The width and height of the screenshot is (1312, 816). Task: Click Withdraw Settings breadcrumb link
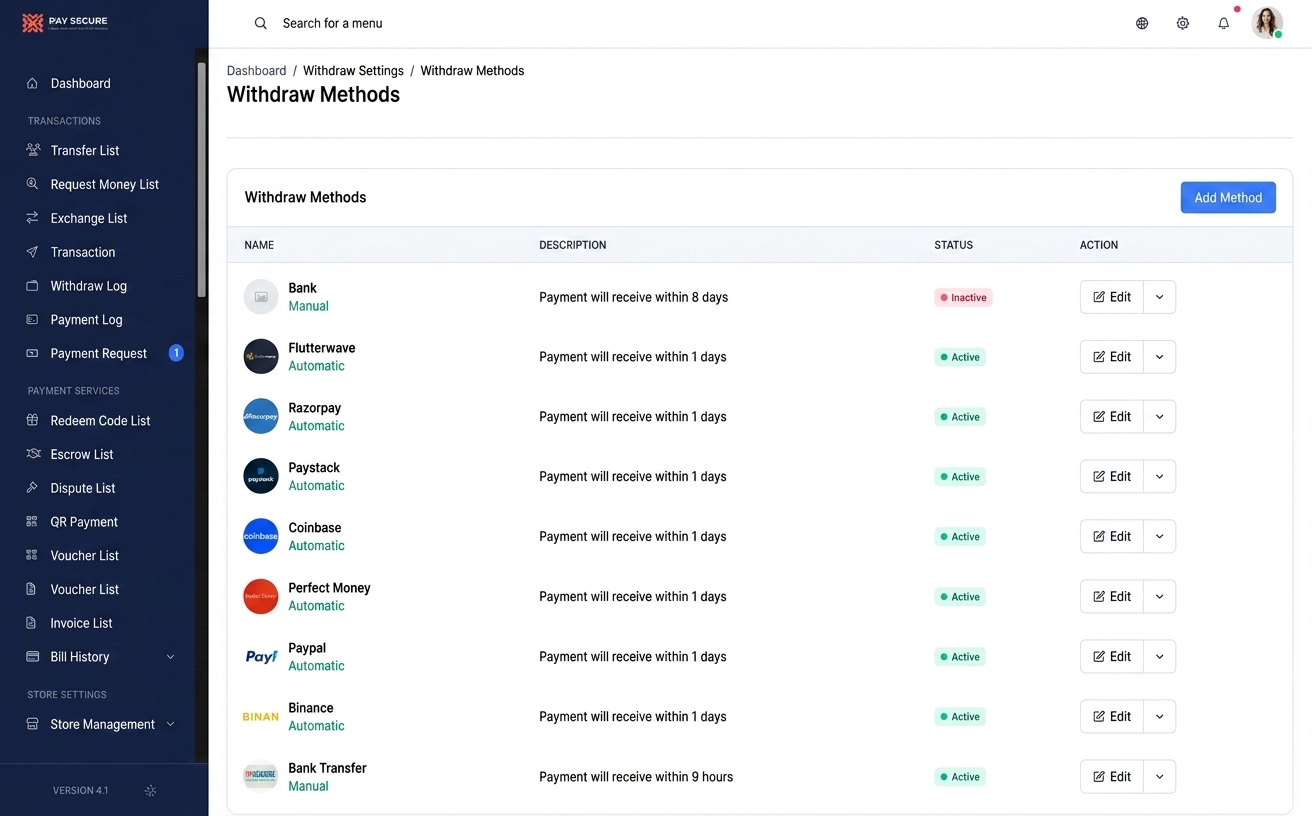353,71
